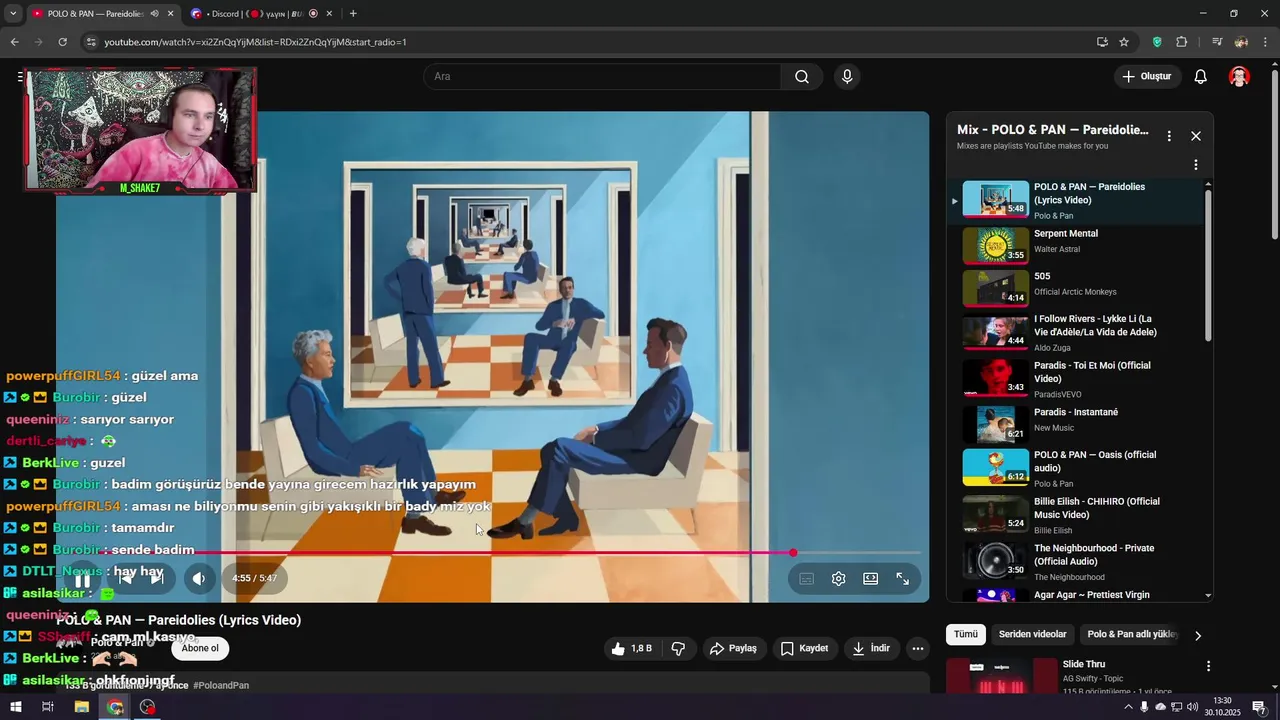Select the Polo & Pan adlı yükleyen chip

(x=1131, y=634)
